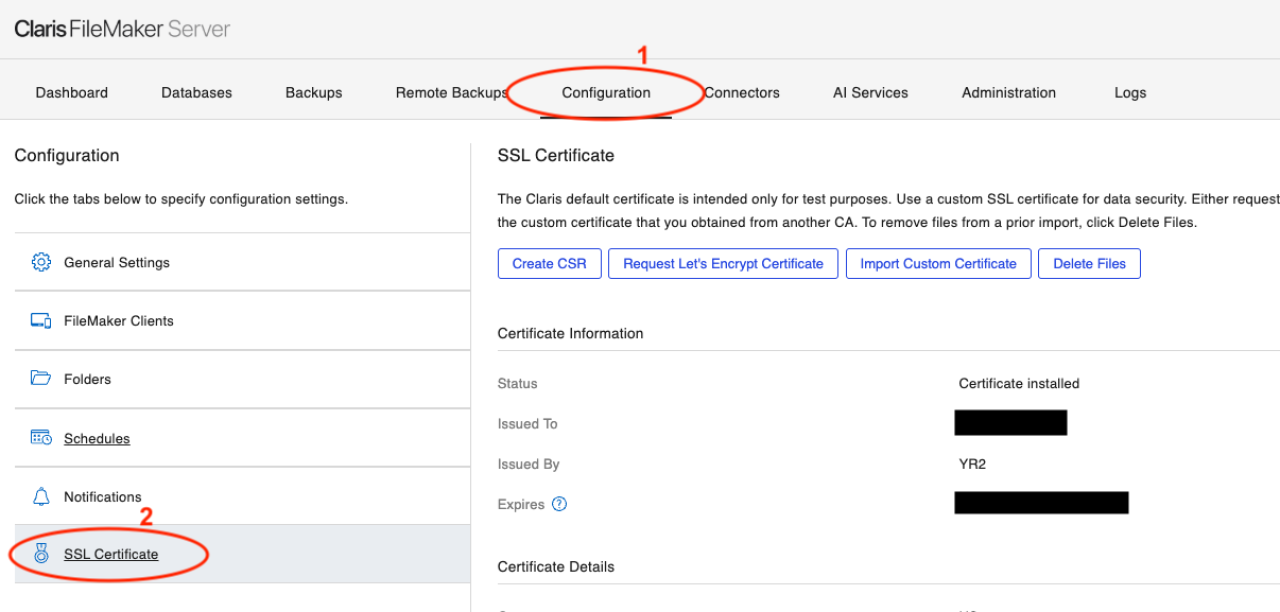Click the Import Custom Certificate button
The image size is (1280, 612).
[938, 264]
